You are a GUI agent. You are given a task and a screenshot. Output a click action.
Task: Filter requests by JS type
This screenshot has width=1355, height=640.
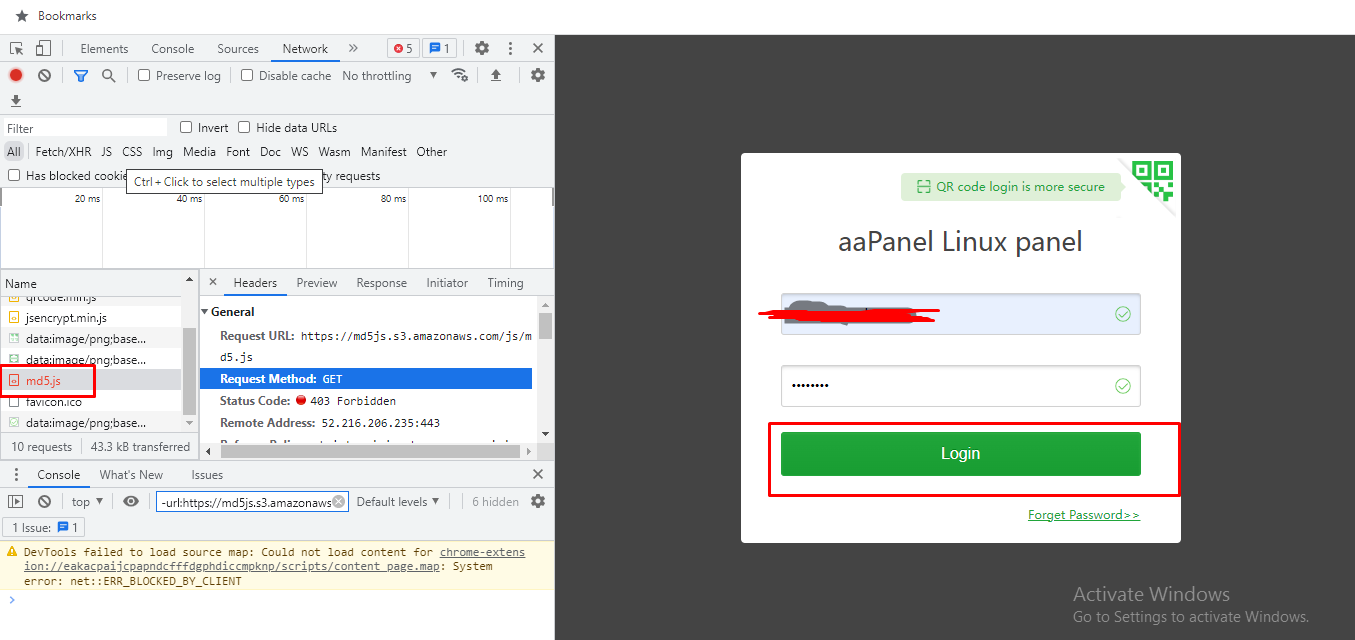pos(106,152)
